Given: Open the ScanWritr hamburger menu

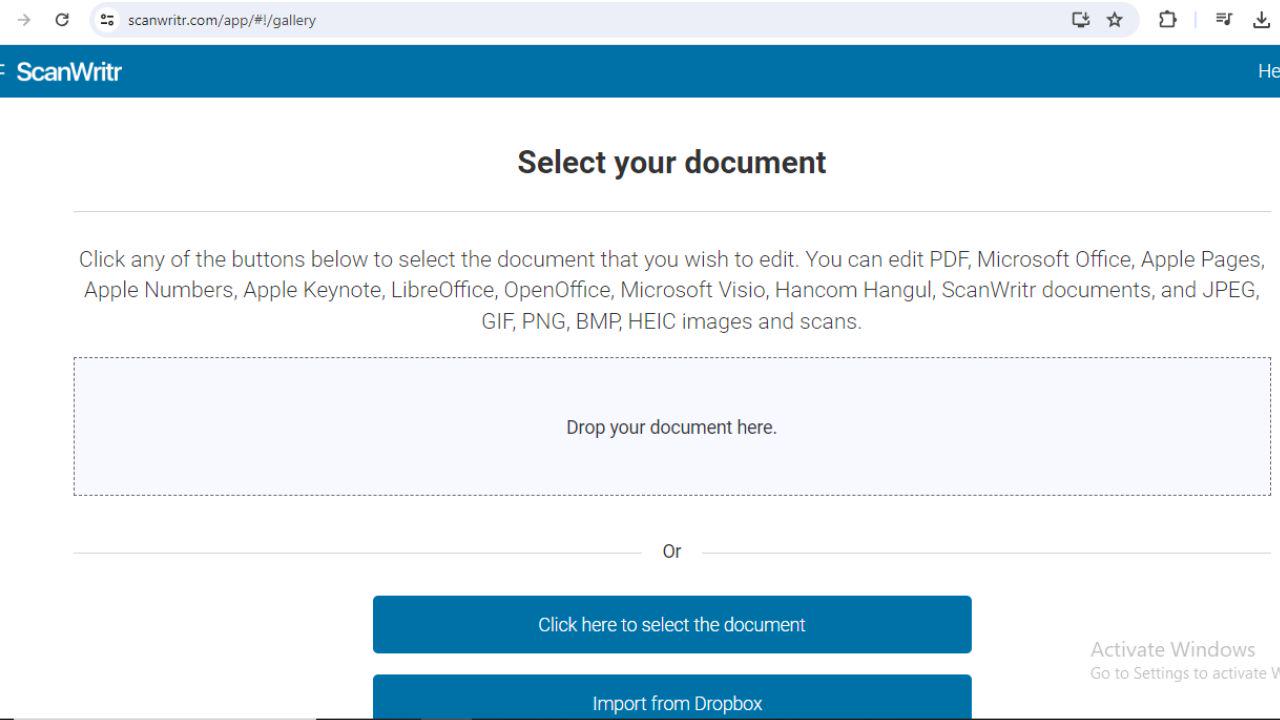Looking at the screenshot, I should (2, 71).
